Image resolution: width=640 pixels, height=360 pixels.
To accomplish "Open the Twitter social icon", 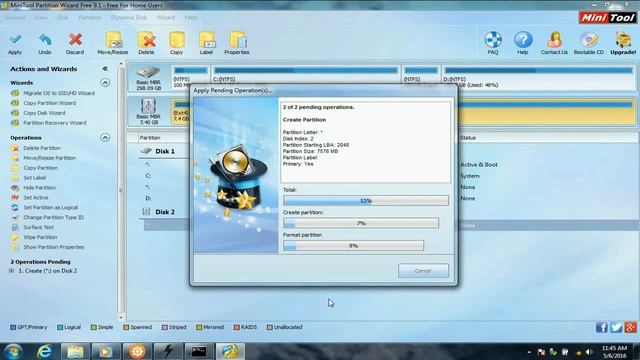I will coord(616,327).
